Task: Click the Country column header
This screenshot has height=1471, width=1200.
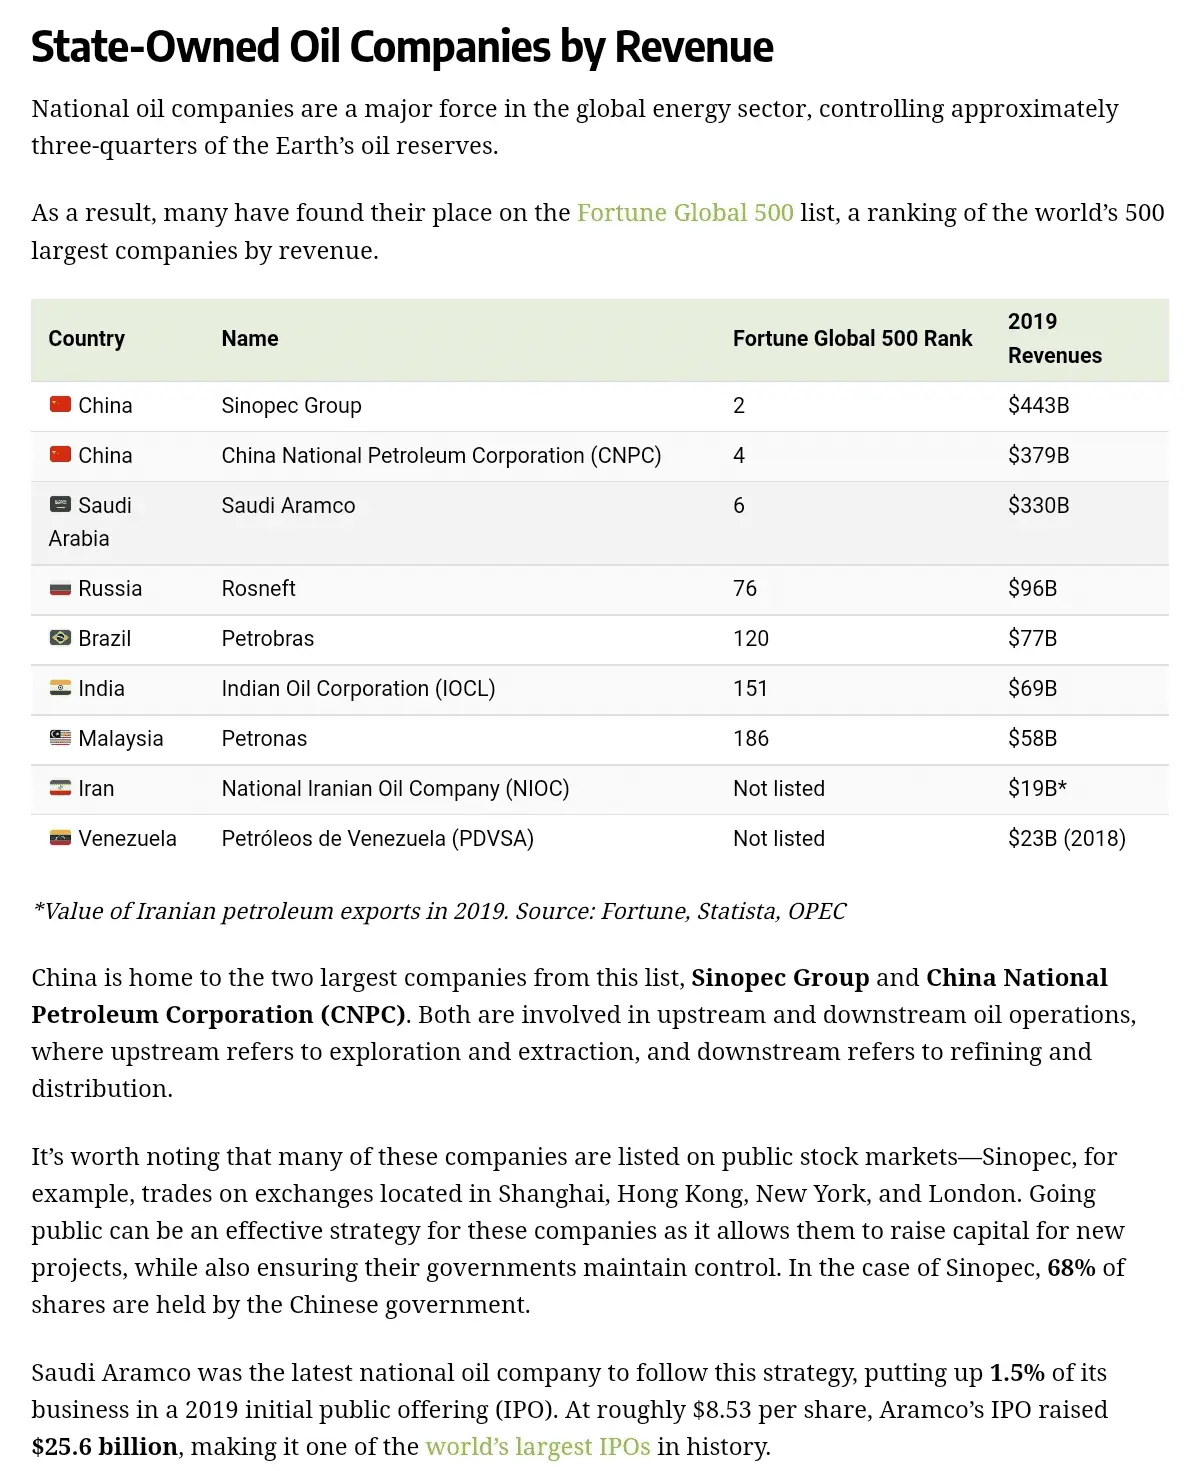Action: pyautogui.click(x=87, y=339)
